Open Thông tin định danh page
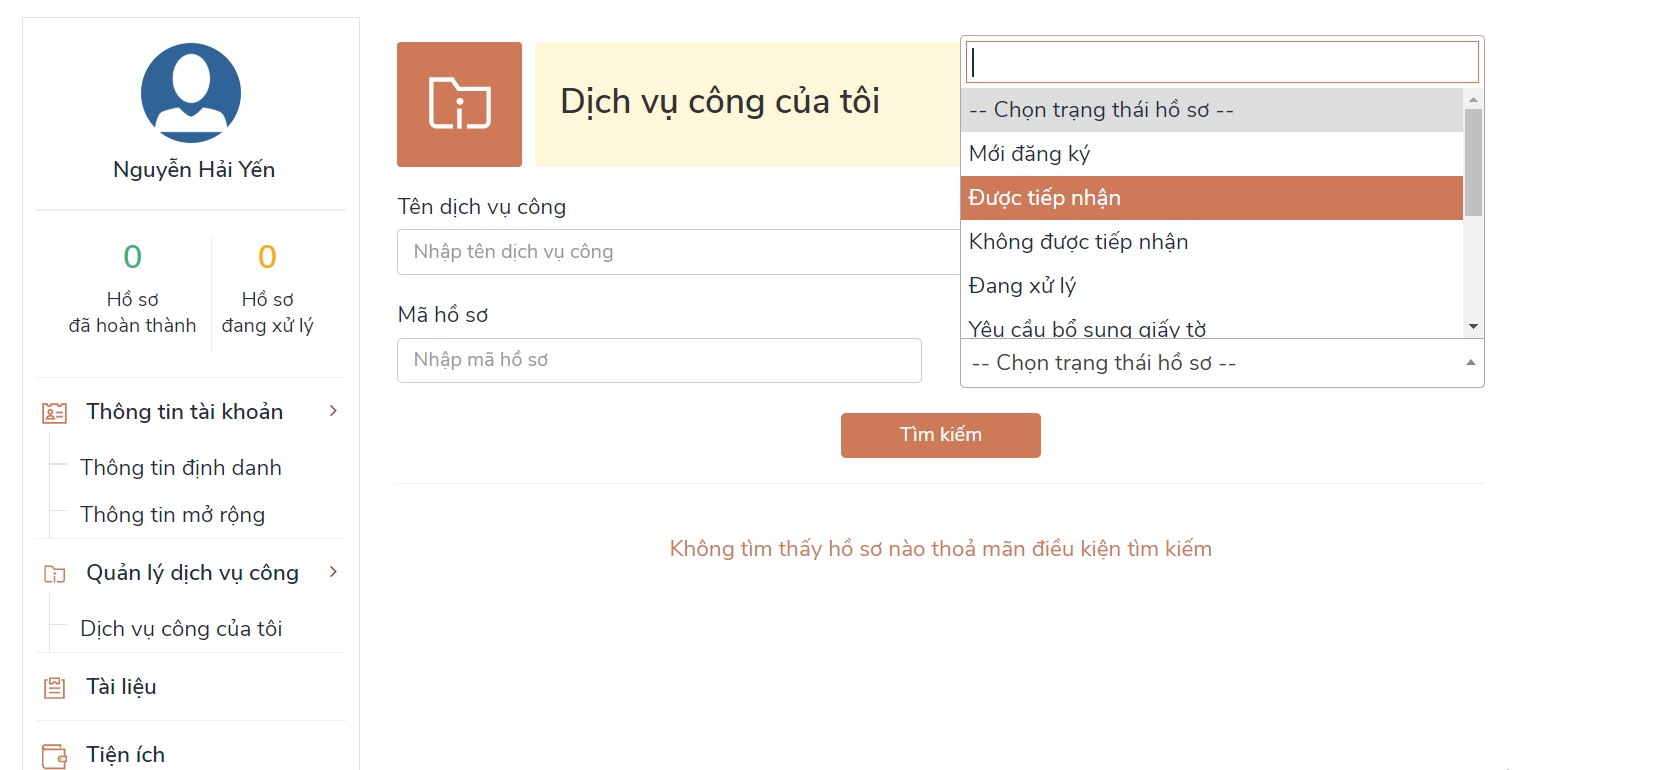Viewport: 1659px width, 770px height. click(181, 468)
